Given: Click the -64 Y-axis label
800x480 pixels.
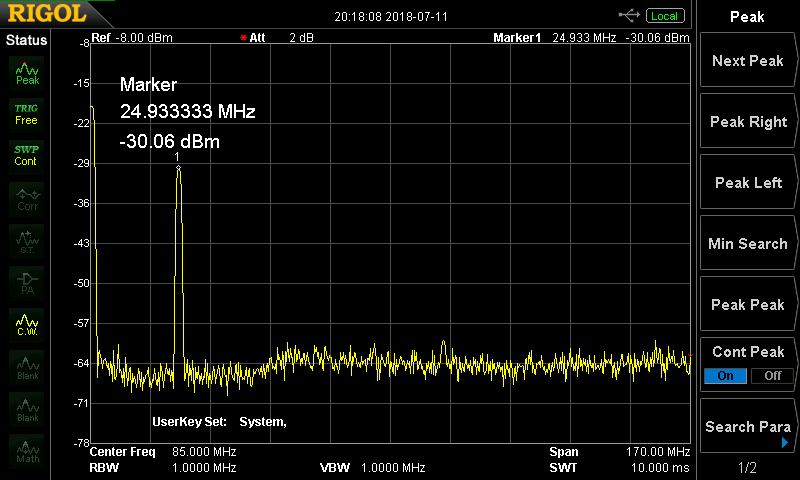Looking at the screenshot, I should [82, 363].
